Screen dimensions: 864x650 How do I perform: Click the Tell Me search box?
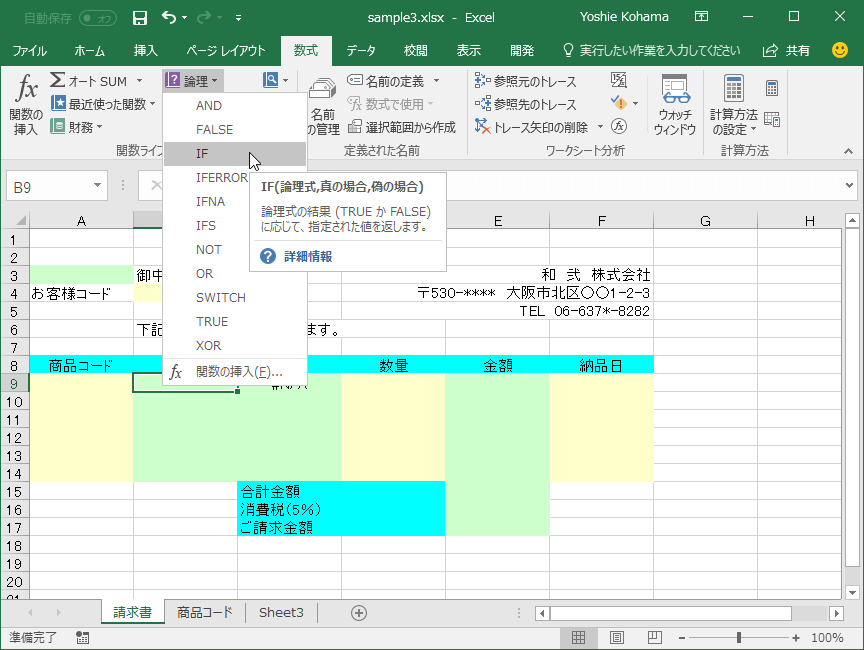click(652, 51)
